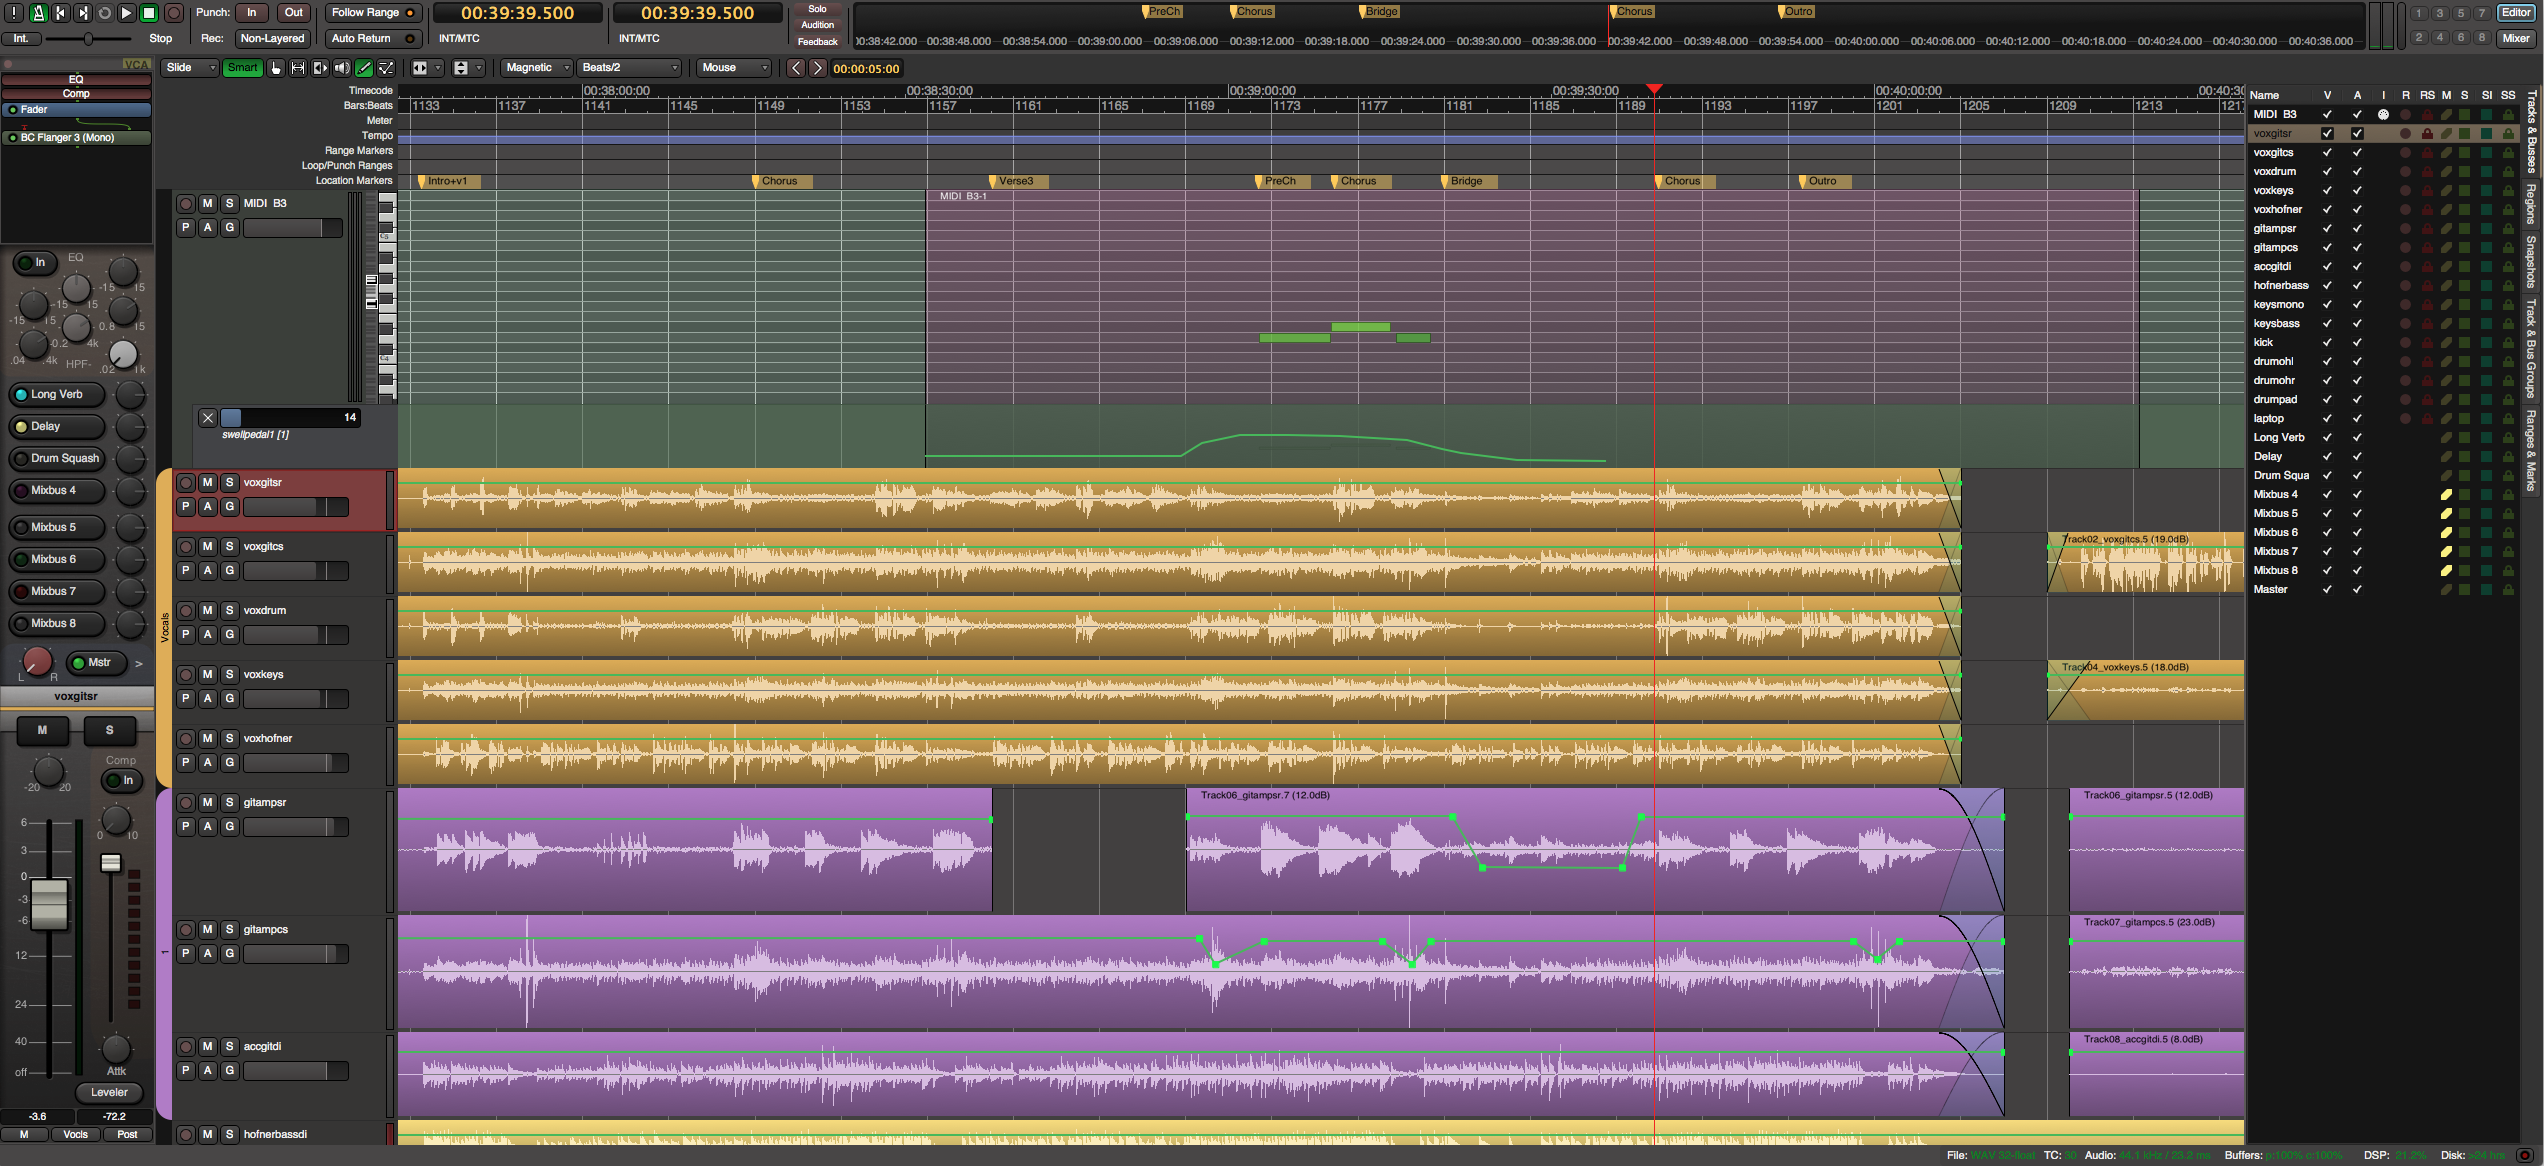Viewport: 2544px width, 1166px height.
Task: Start playback with the Play button
Action: click(x=126, y=13)
